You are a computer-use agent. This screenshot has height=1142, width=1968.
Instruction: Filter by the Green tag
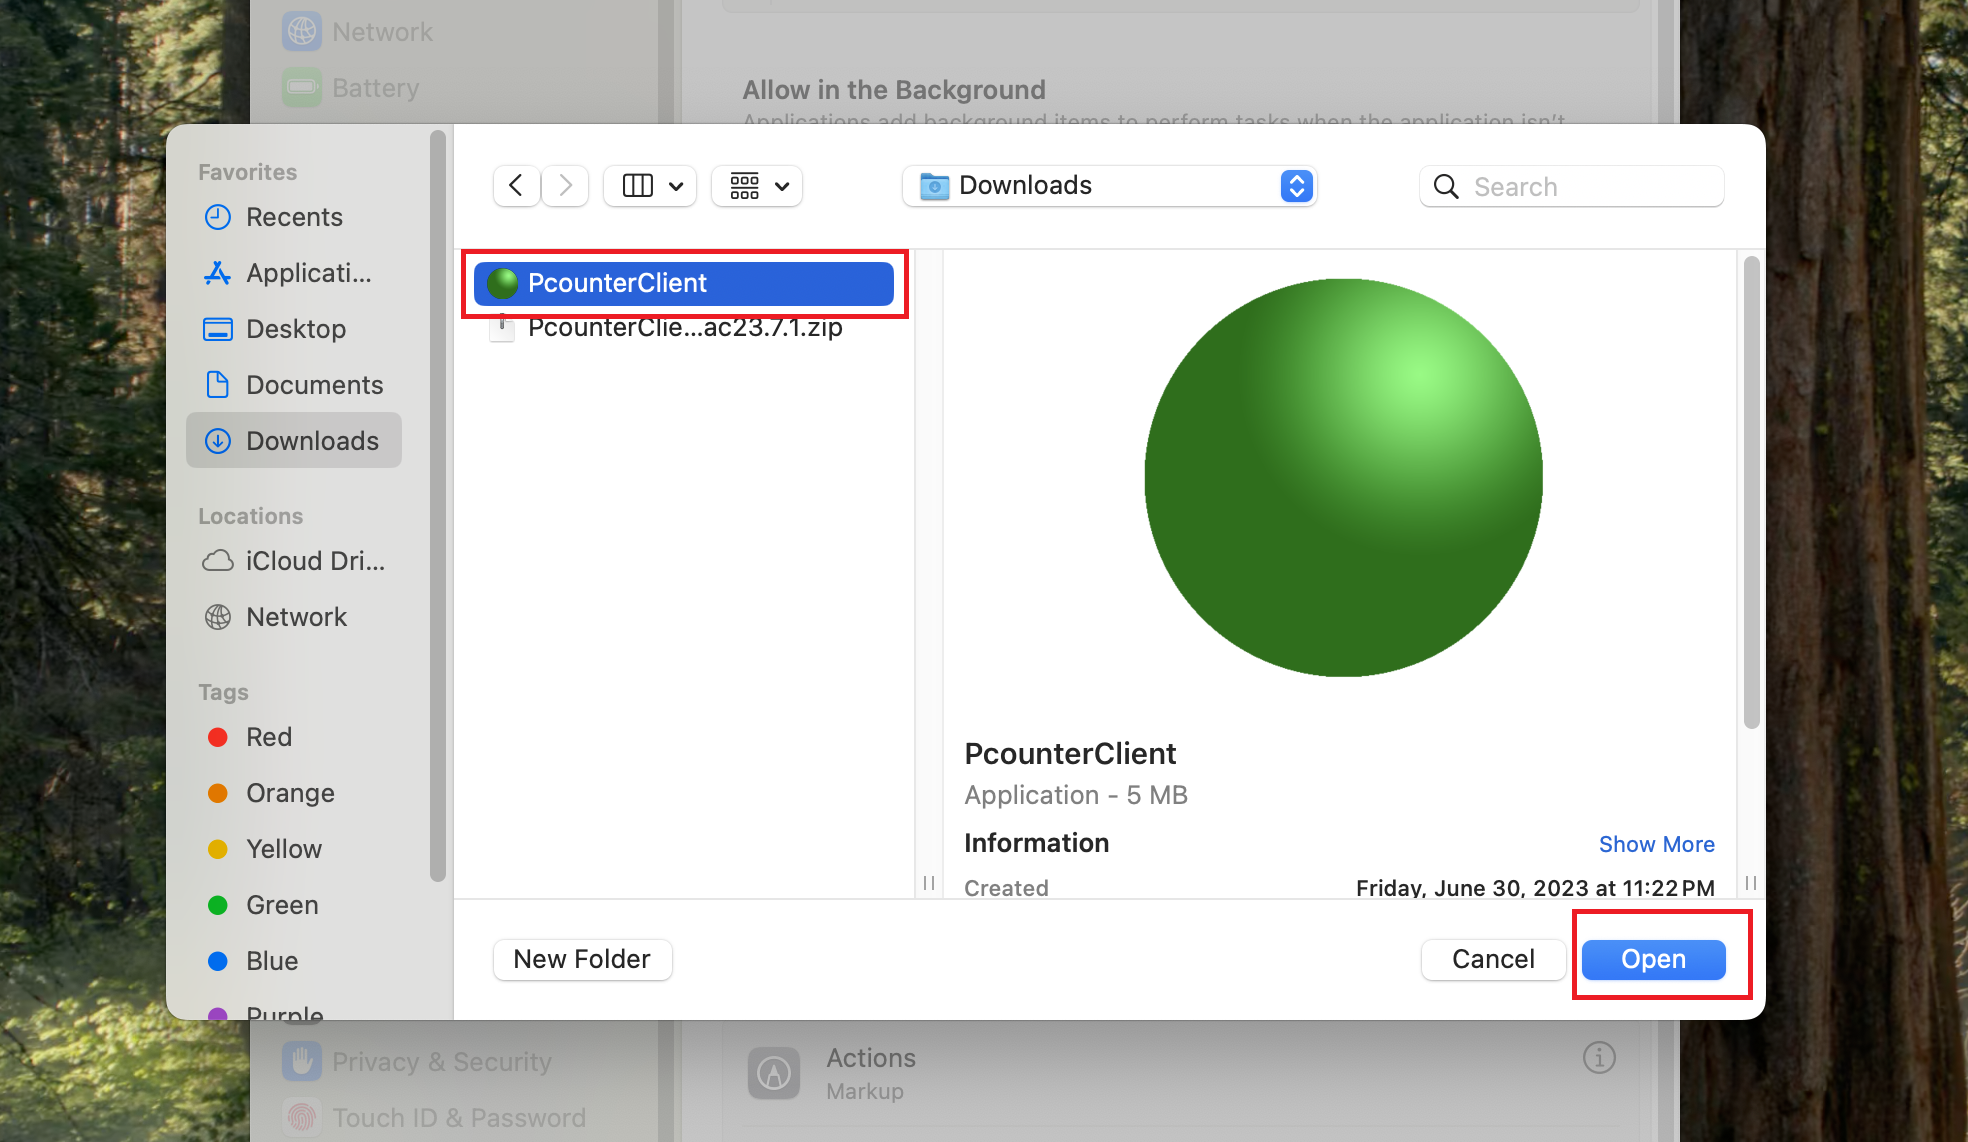point(280,905)
